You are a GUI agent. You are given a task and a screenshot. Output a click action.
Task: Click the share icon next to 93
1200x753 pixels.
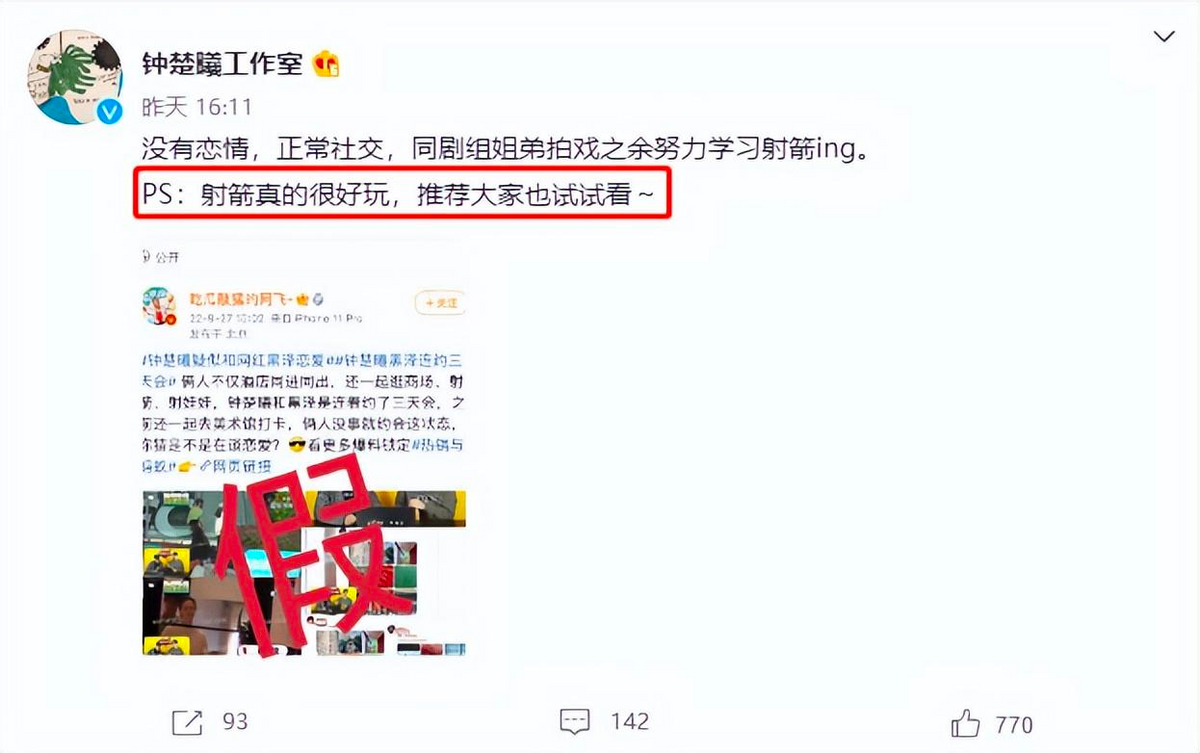coord(186,721)
